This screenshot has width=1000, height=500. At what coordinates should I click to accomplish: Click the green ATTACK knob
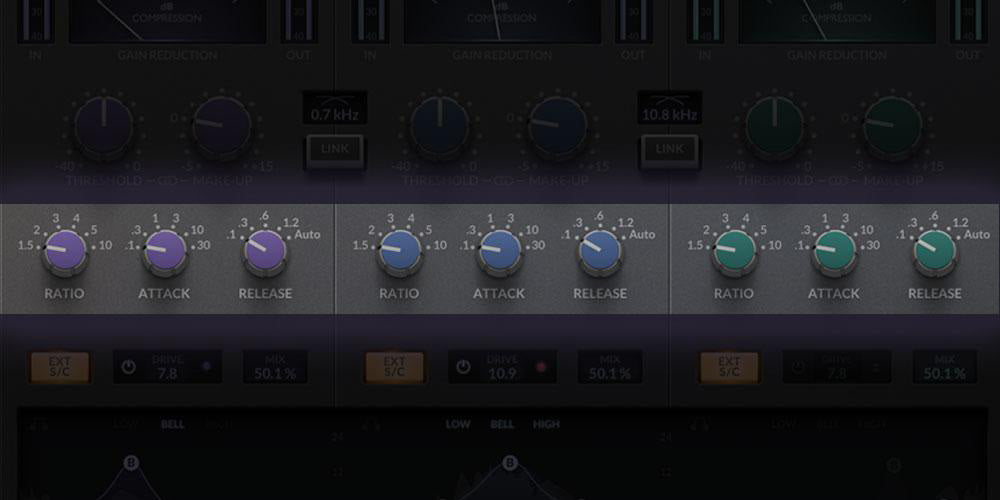point(835,250)
